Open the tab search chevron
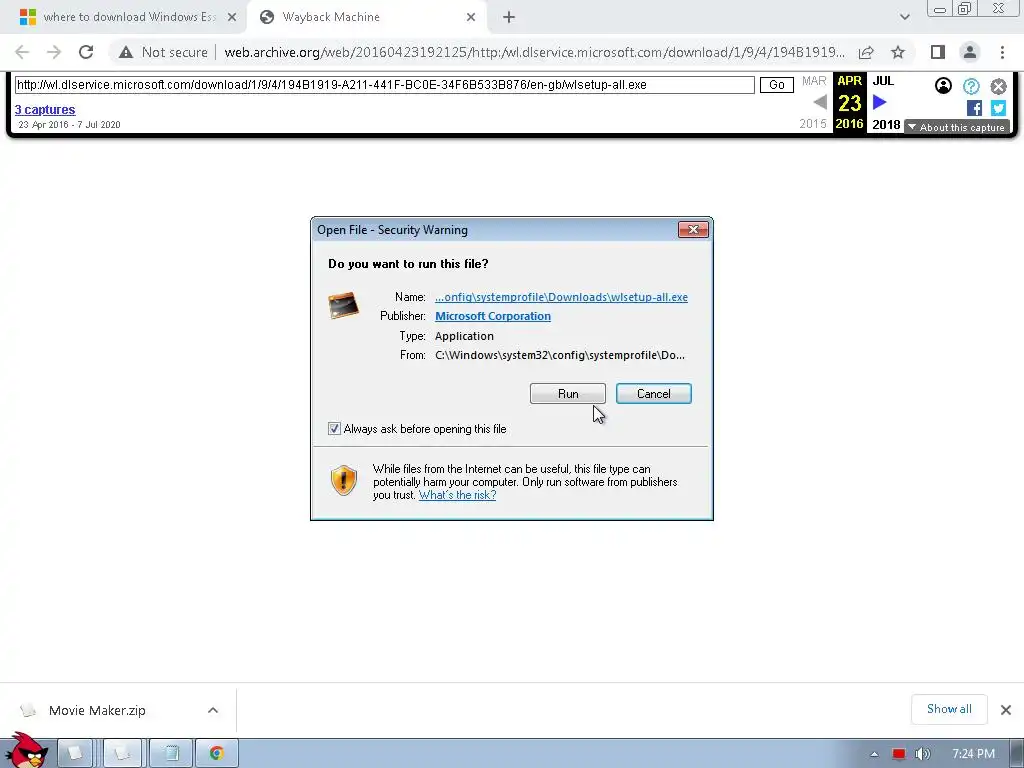Image resolution: width=1024 pixels, height=768 pixels. tap(904, 17)
